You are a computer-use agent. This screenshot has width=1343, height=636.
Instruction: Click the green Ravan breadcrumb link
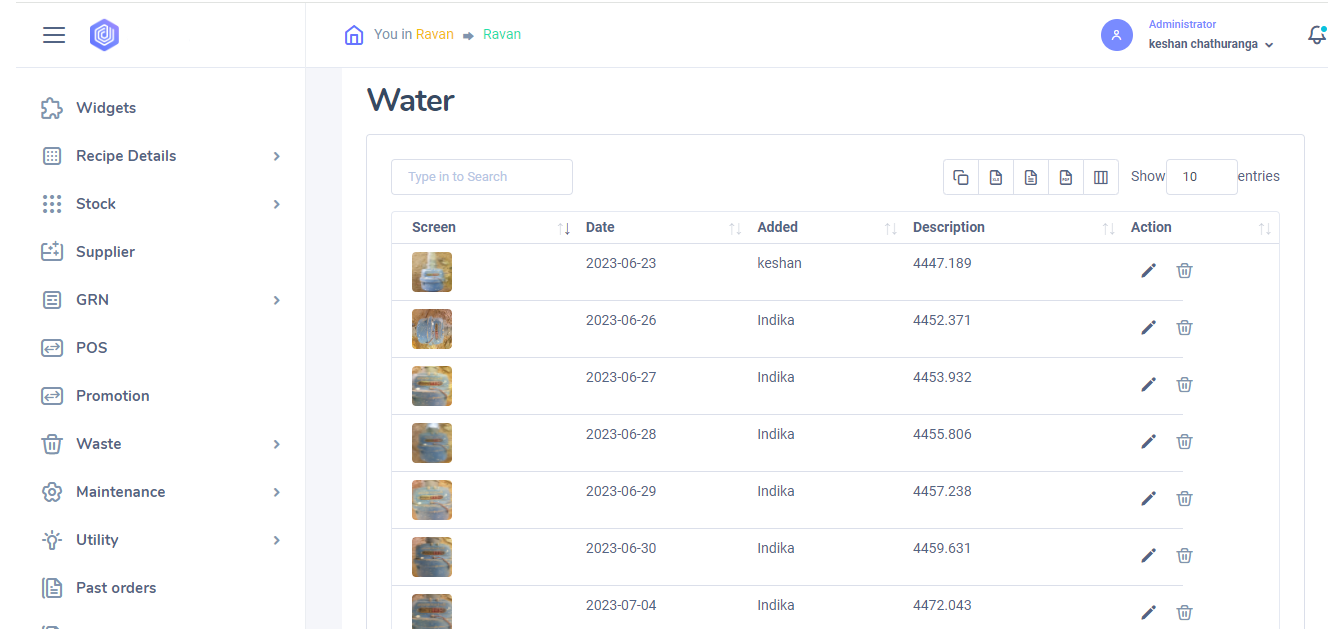tap(502, 34)
